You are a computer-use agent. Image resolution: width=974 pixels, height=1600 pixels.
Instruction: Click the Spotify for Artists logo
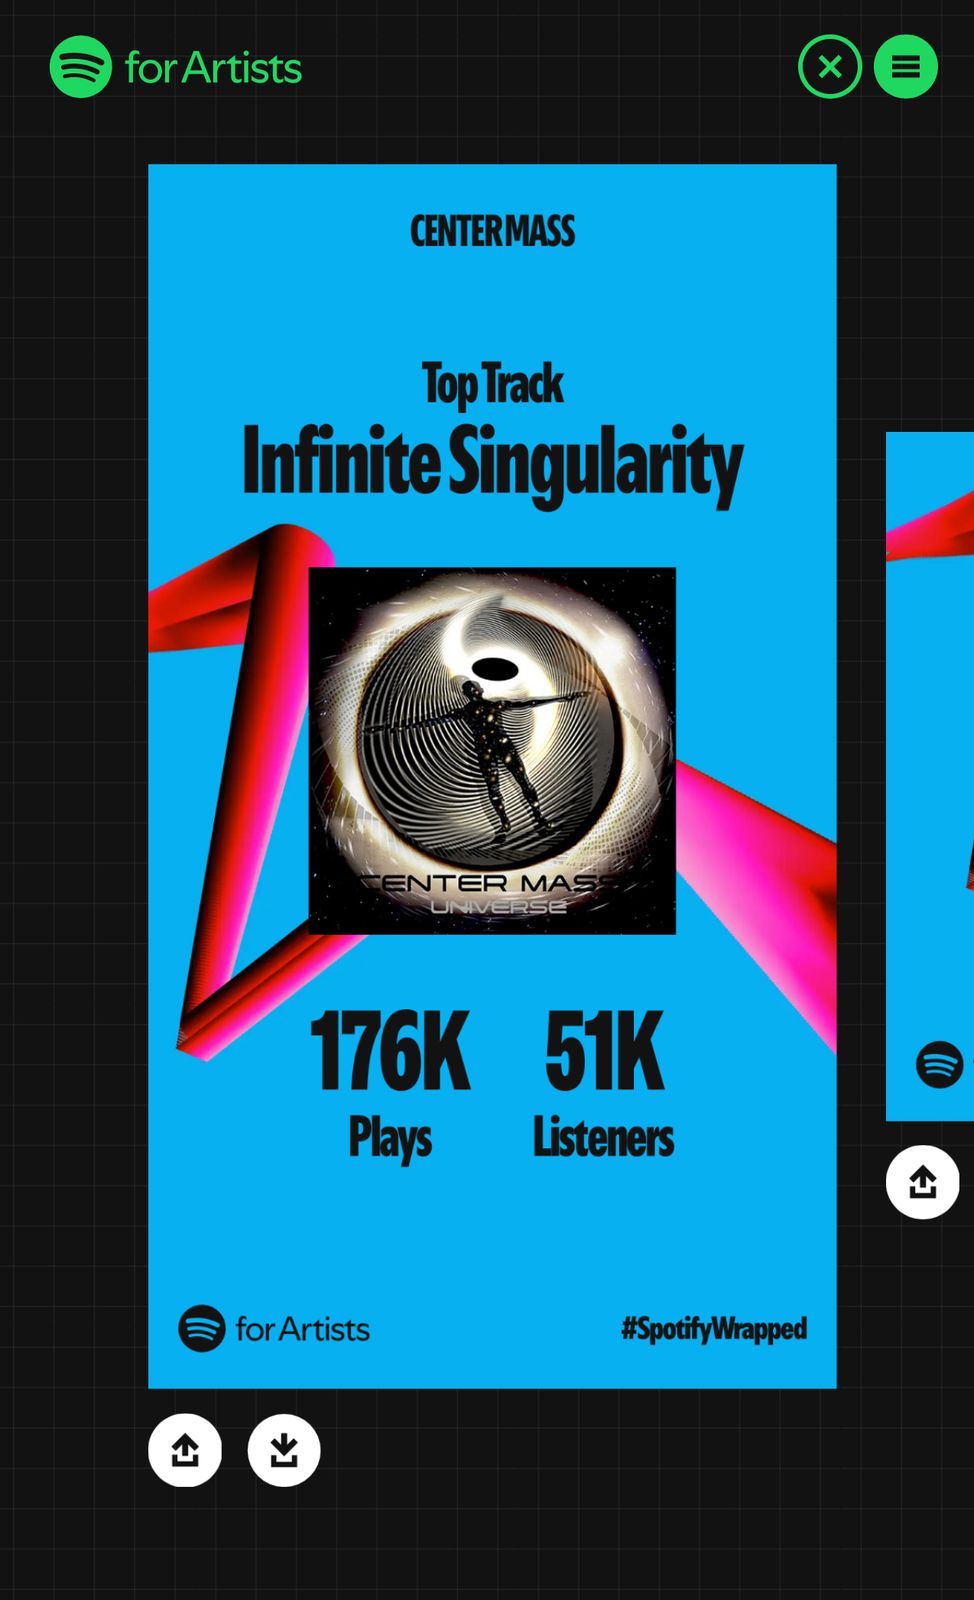point(176,67)
